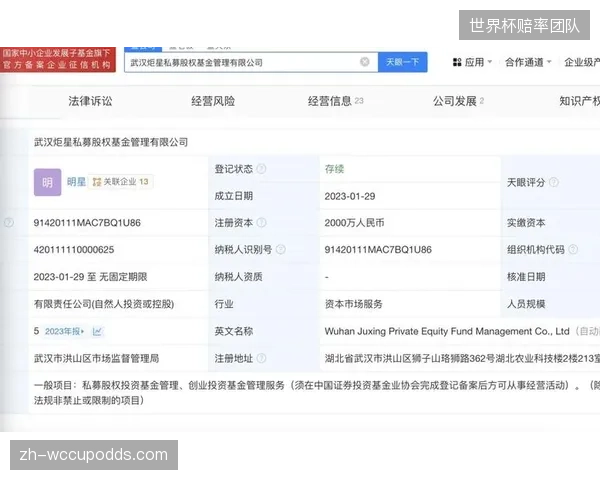This screenshot has height=480, width=600.
Task: Open the 关联企业 13 badge
Action: click(121, 182)
